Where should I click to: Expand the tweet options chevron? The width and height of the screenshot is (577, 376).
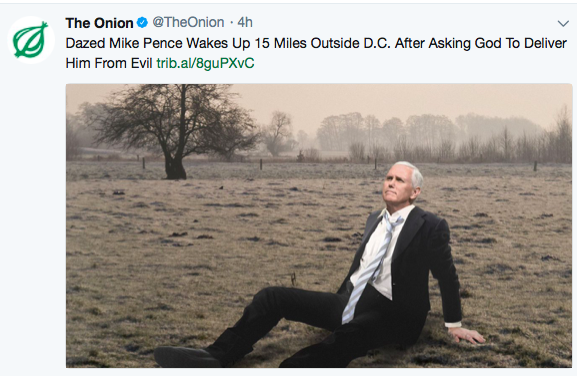tap(563, 24)
